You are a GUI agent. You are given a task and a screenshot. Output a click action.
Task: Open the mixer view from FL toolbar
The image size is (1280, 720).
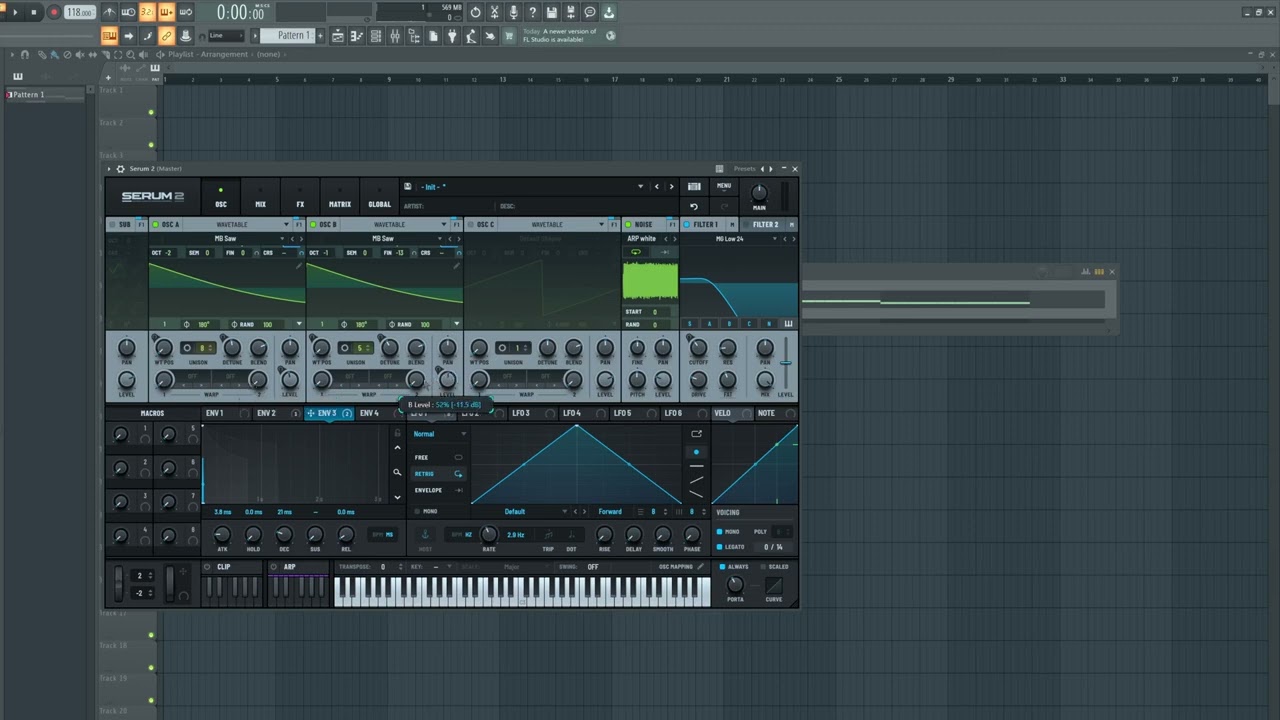tap(395, 36)
